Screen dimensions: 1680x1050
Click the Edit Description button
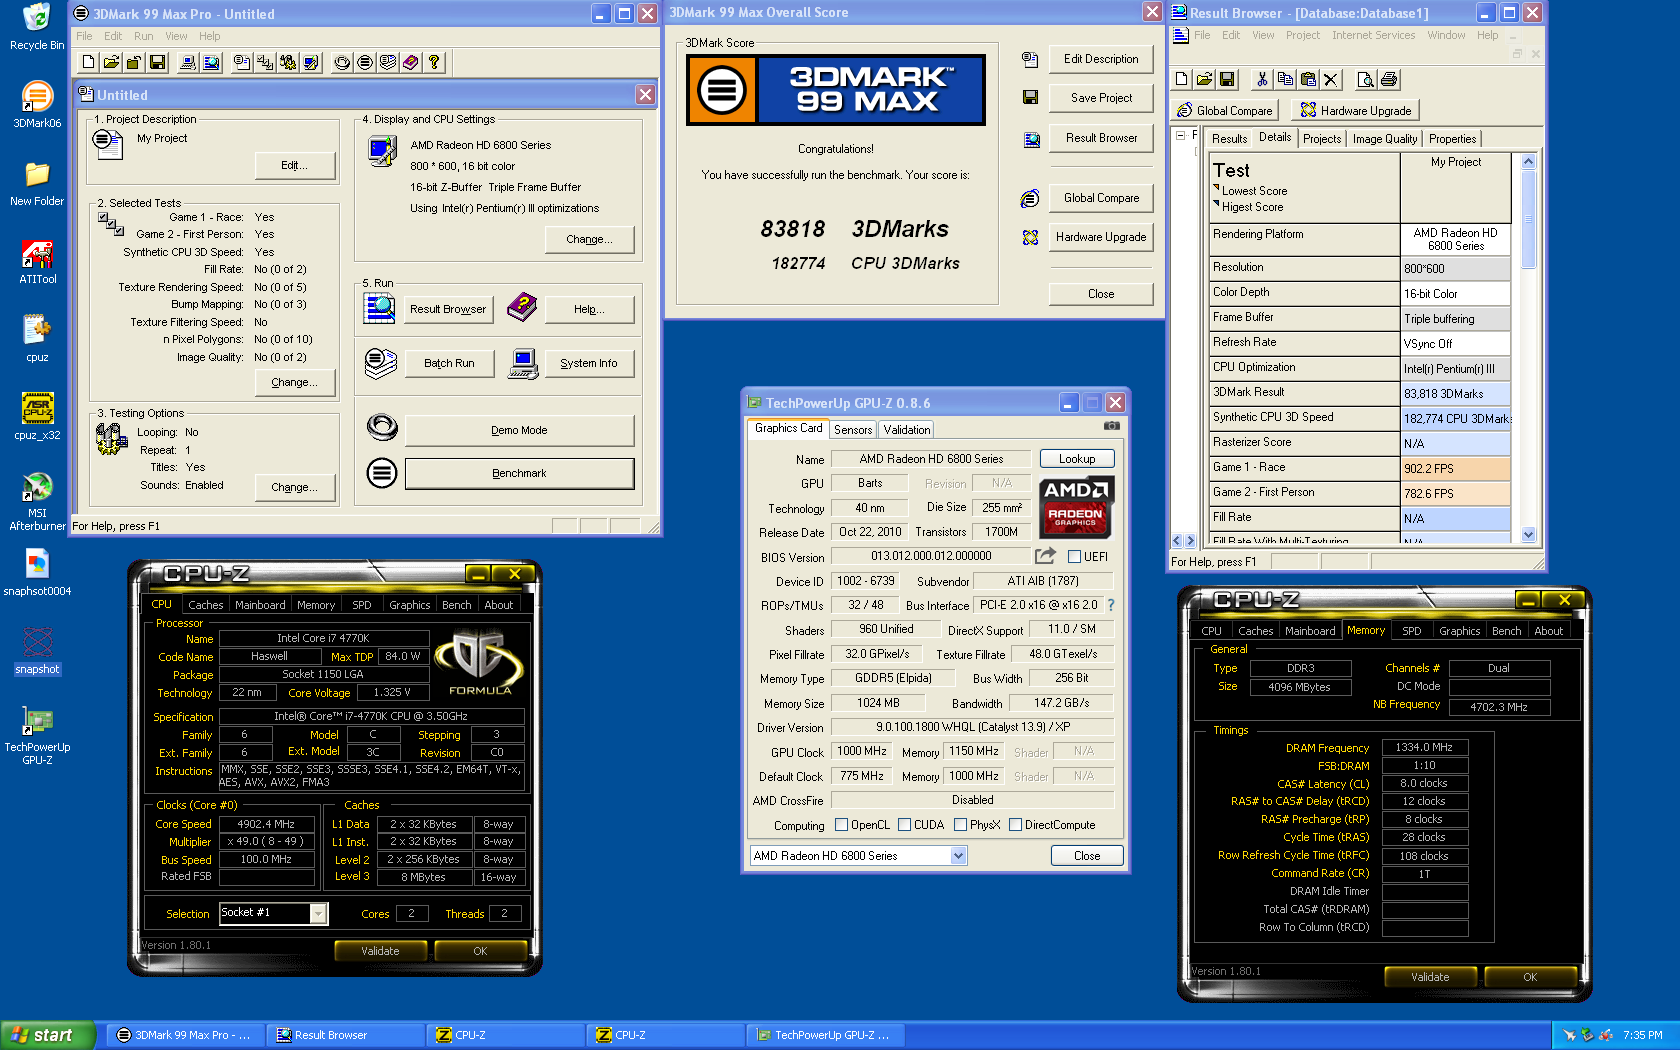click(x=1101, y=59)
